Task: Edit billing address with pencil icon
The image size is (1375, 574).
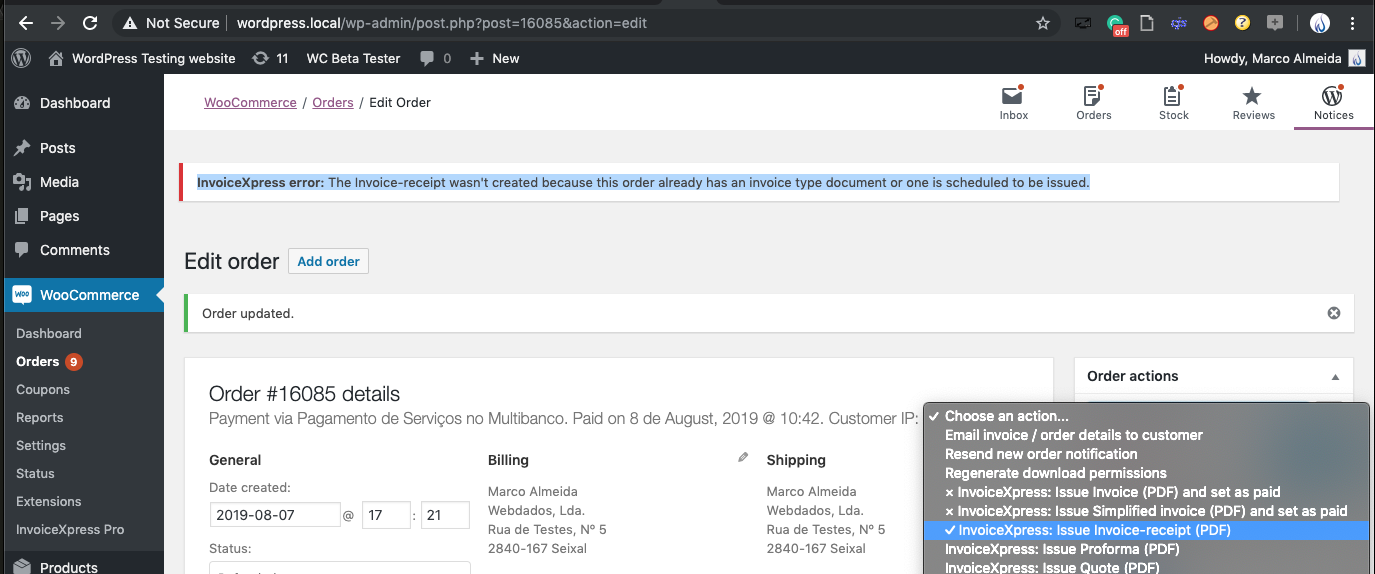Action: tap(743, 457)
